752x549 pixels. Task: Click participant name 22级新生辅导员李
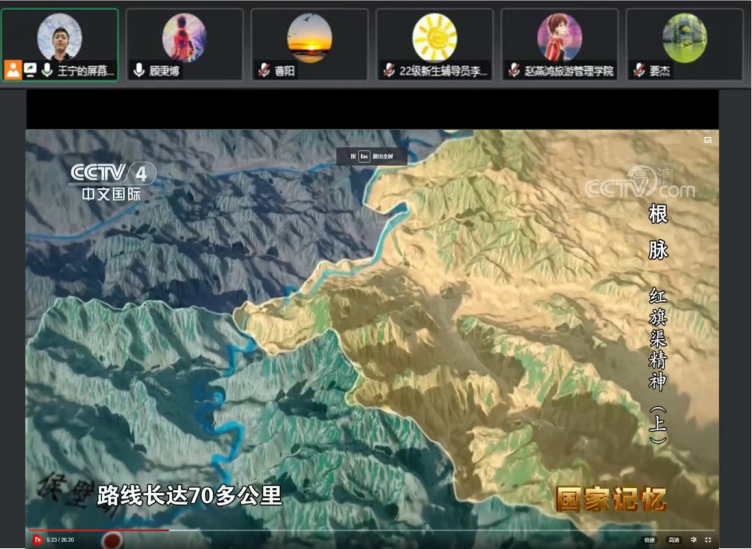pos(443,71)
